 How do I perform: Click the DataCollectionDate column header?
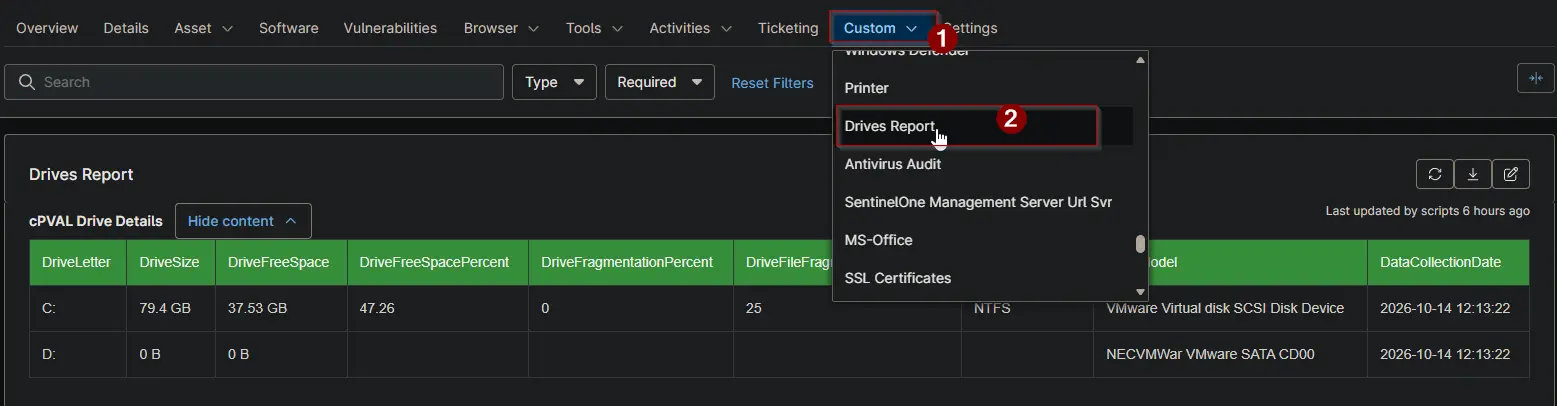[x=1448, y=262]
